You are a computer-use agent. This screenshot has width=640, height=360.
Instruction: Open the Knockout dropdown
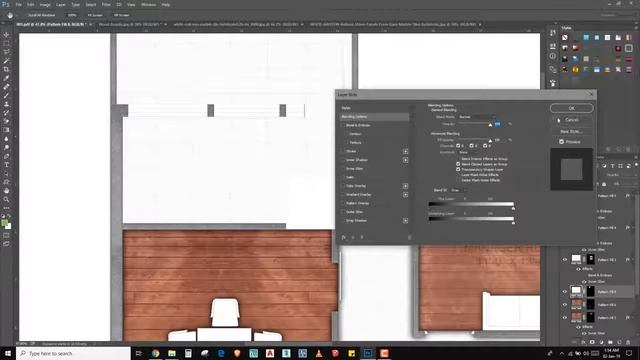point(469,152)
